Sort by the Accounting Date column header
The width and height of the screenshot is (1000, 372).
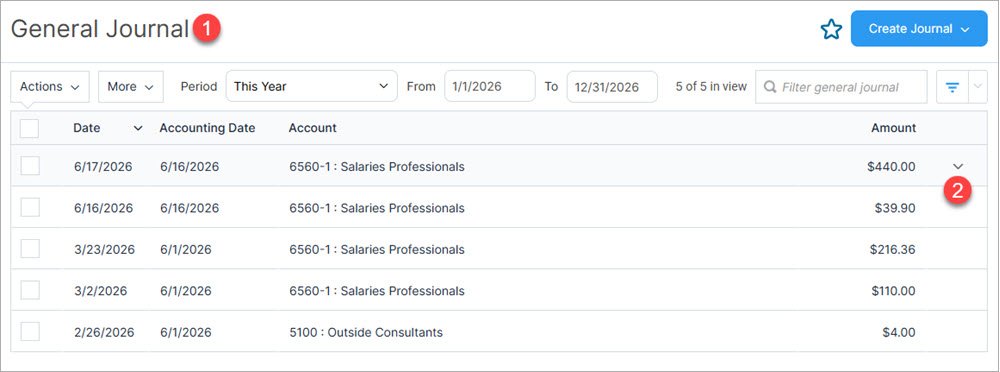click(x=207, y=128)
